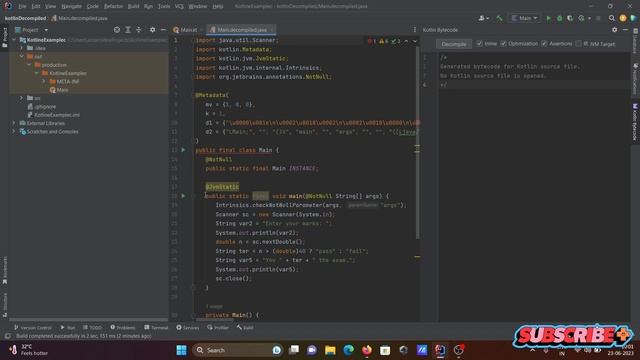Run the Main configuration with green play icon
Screen dimensions: 640x360
(x=549, y=18)
